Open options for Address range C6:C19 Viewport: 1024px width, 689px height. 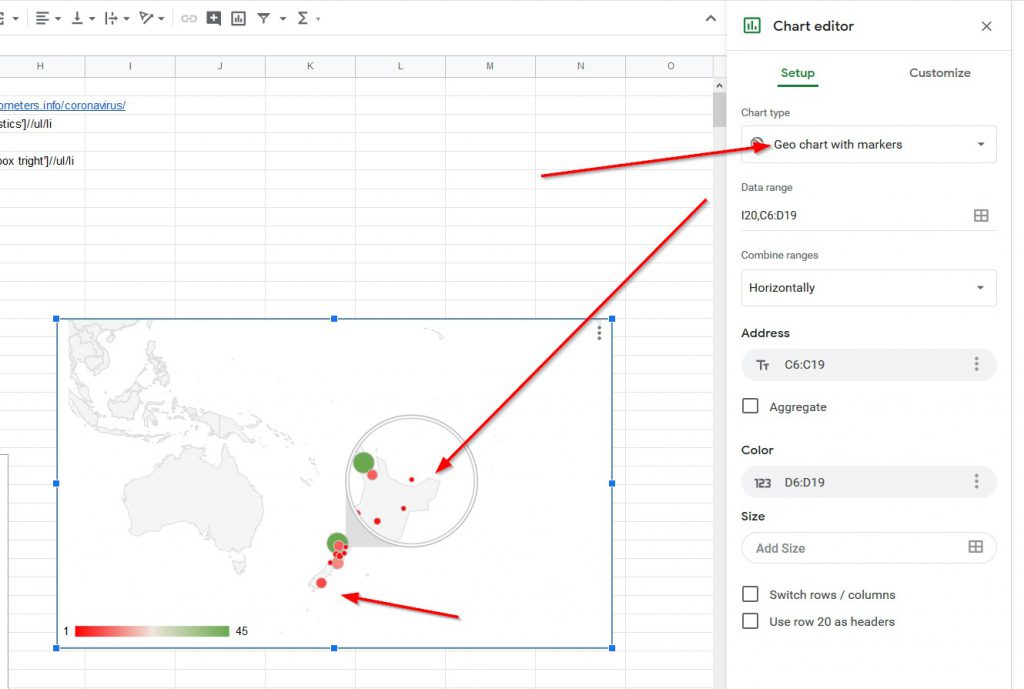pyautogui.click(x=976, y=365)
